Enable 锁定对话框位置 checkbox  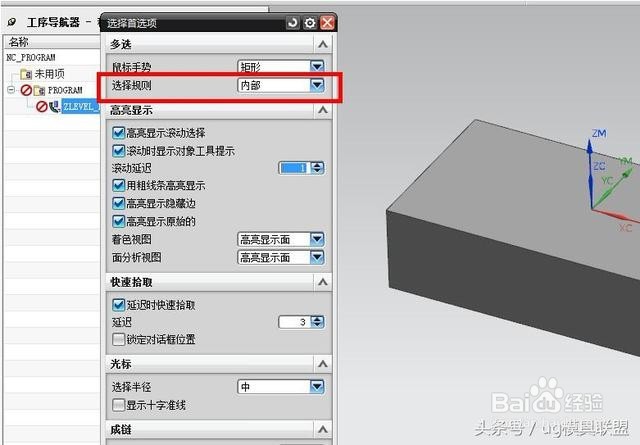click(x=118, y=339)
